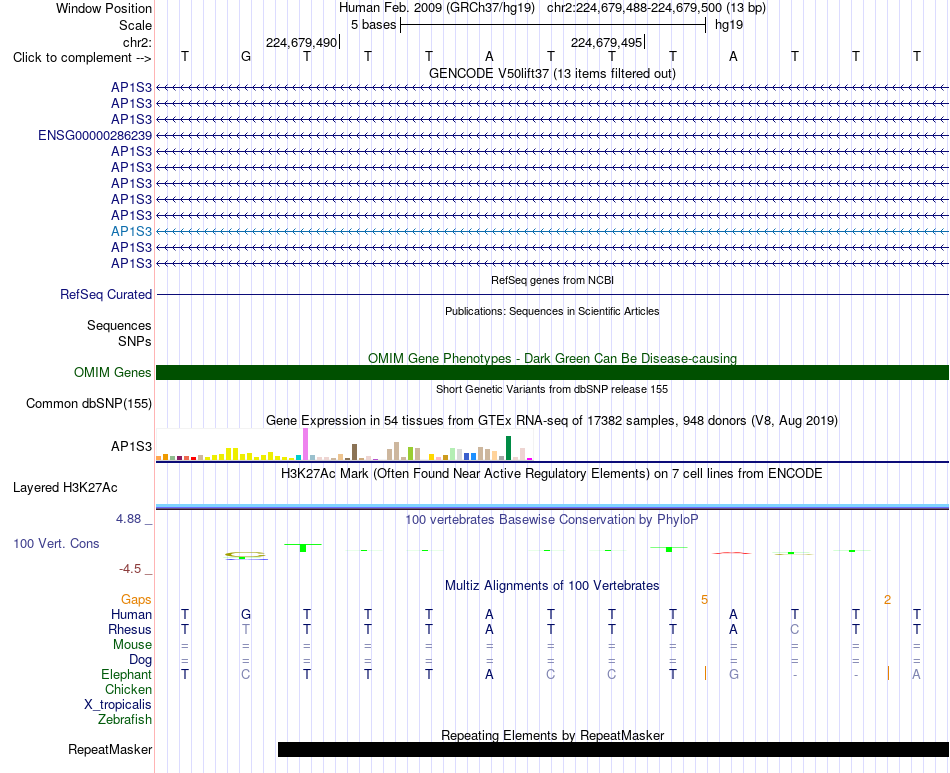Image resolution: width=950 pixels, height=773 pixels.
Task: Click the Dog species label
Action: pyautogui.click(x=140, y=660)
